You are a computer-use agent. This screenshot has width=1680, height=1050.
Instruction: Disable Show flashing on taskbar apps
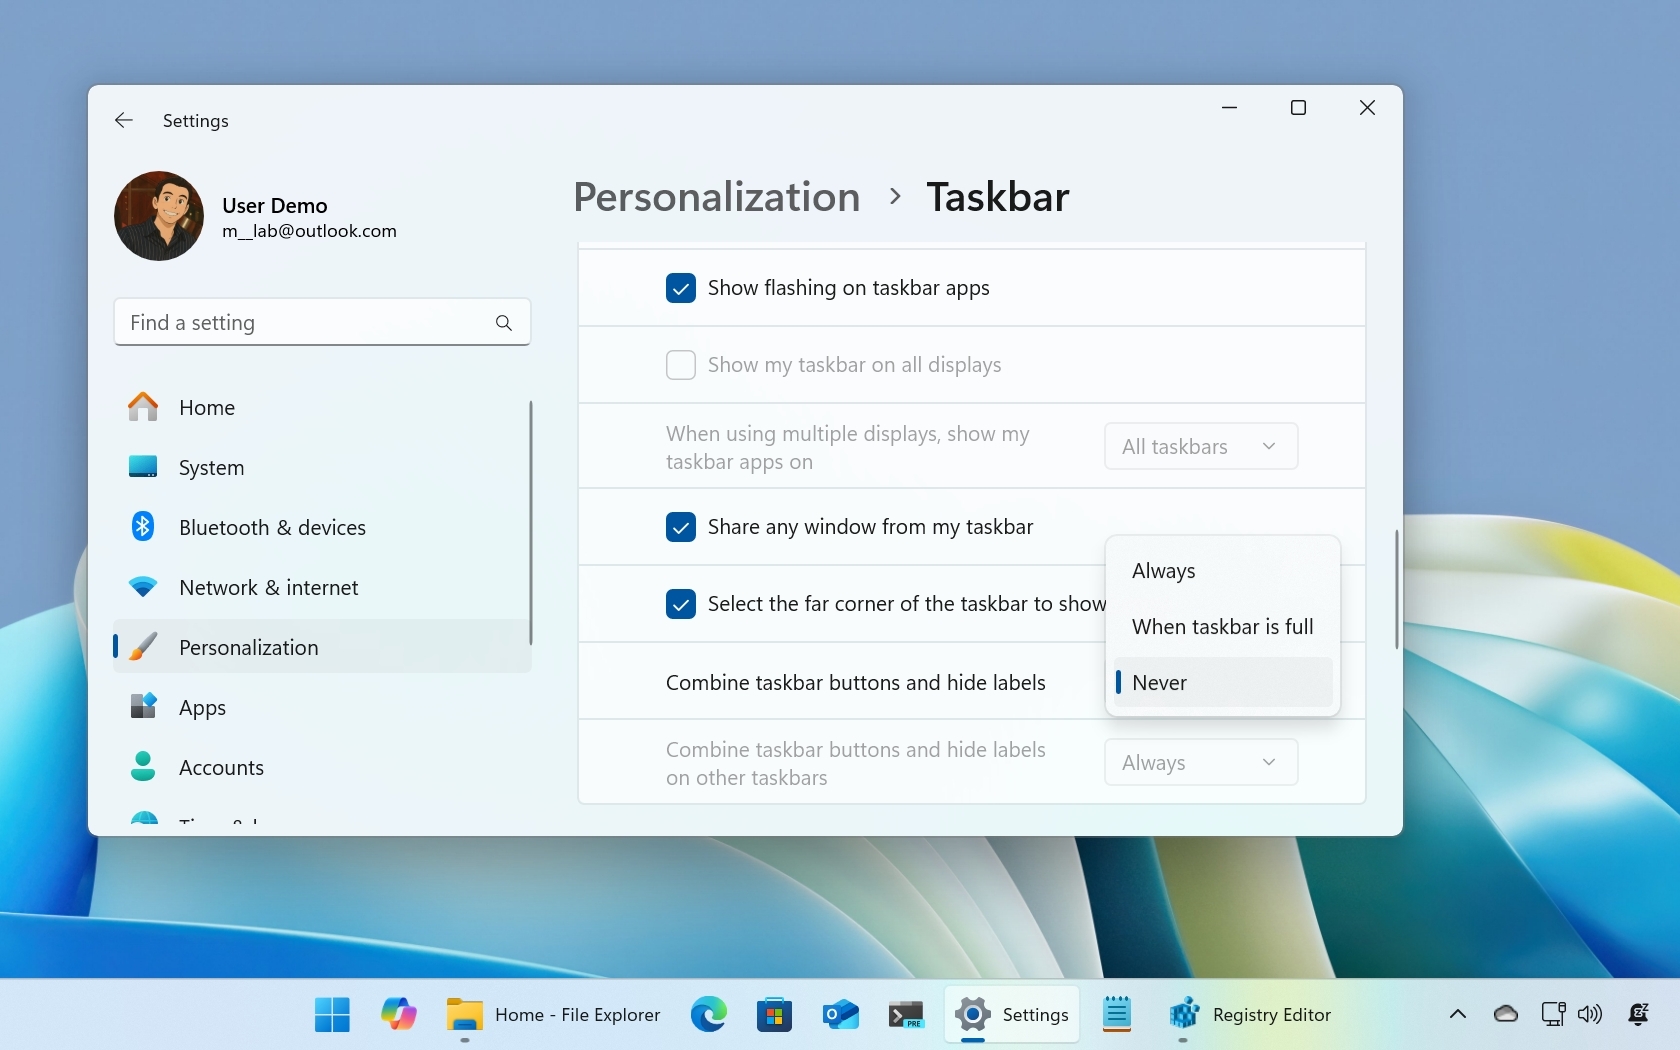pyautogui.click(x=681, y=288)
